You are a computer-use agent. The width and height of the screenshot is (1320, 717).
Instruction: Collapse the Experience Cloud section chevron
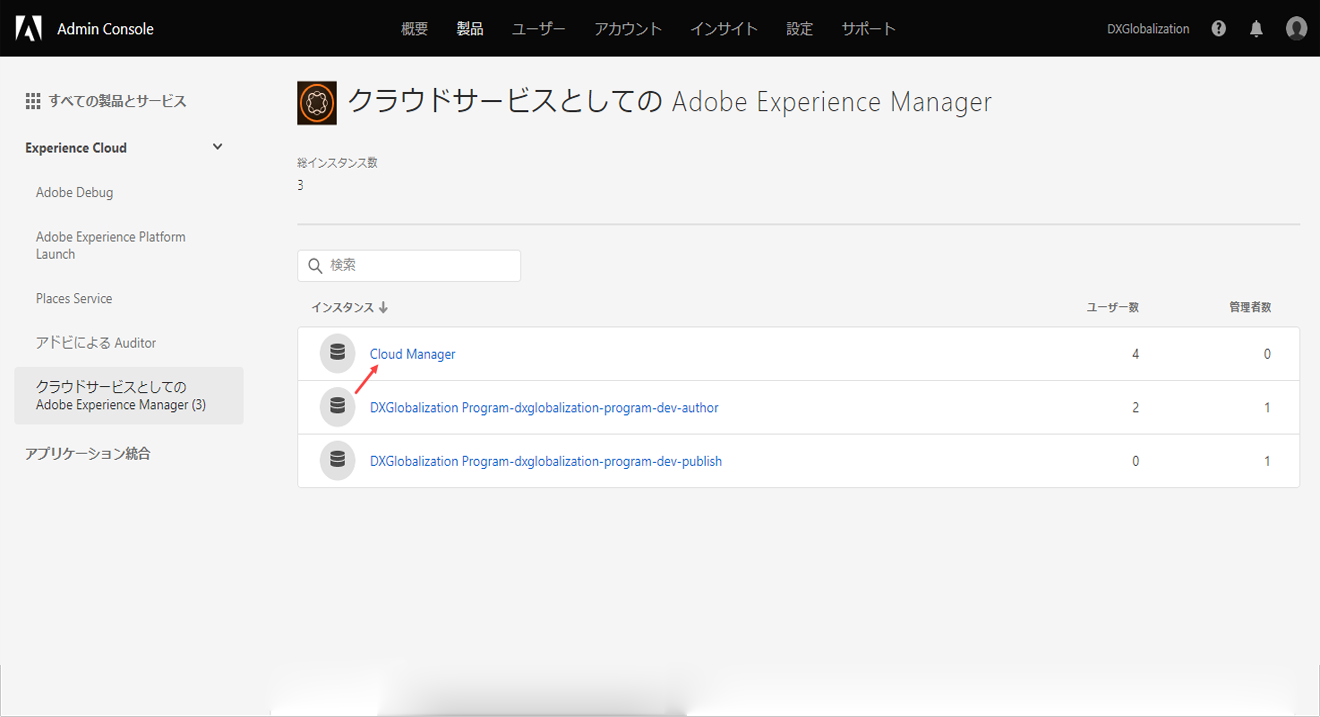218,147
